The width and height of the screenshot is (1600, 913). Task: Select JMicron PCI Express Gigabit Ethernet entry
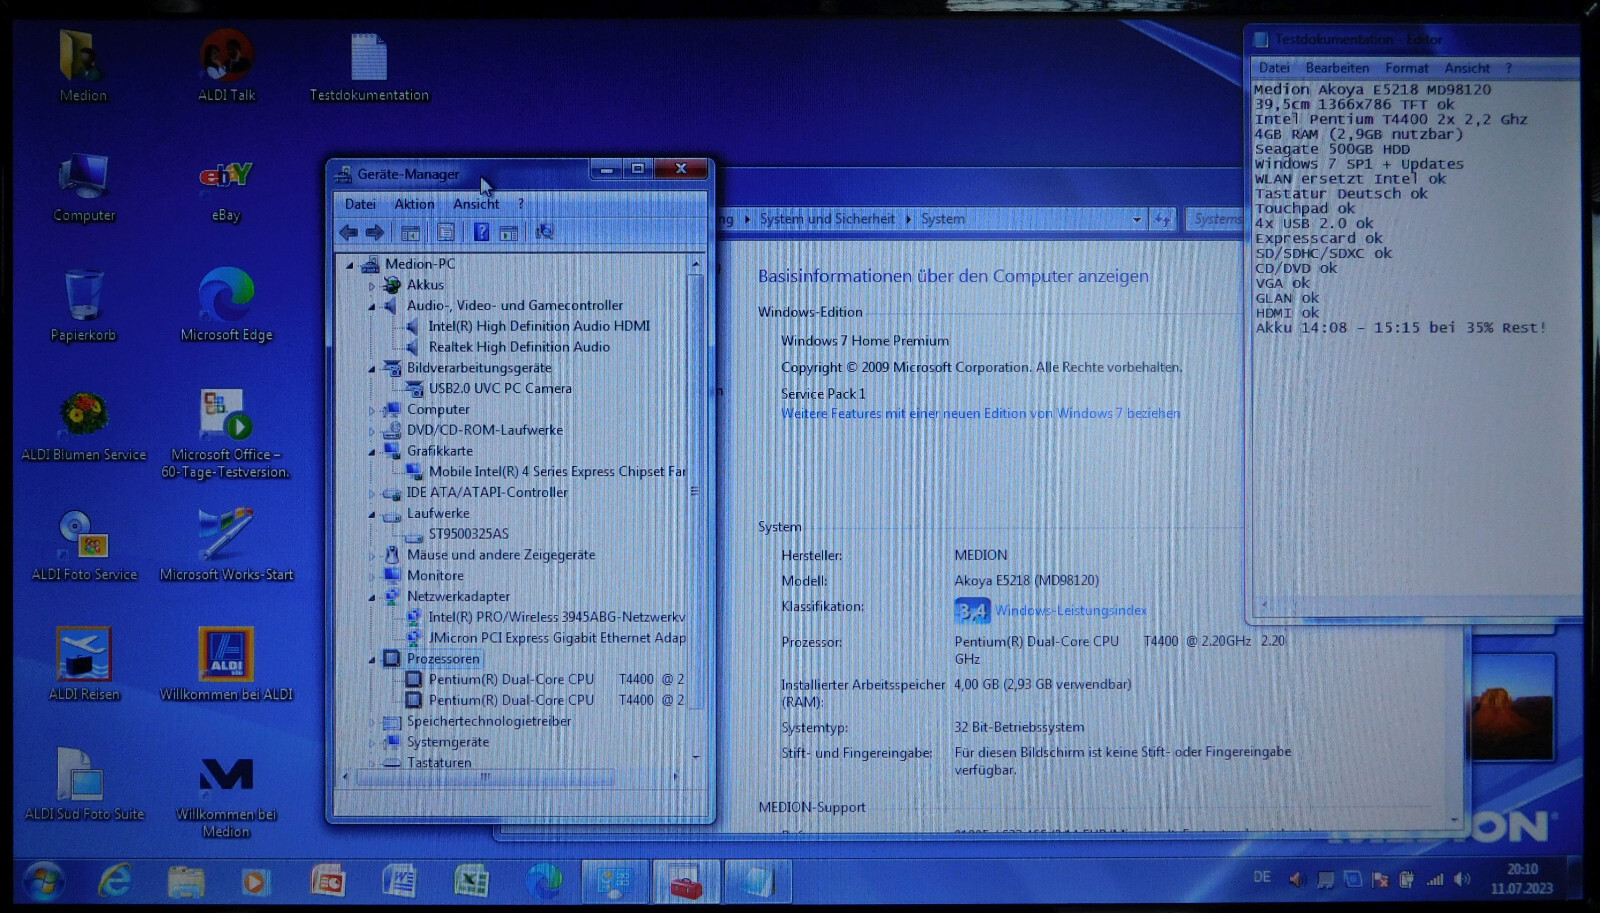pos(557,639)
